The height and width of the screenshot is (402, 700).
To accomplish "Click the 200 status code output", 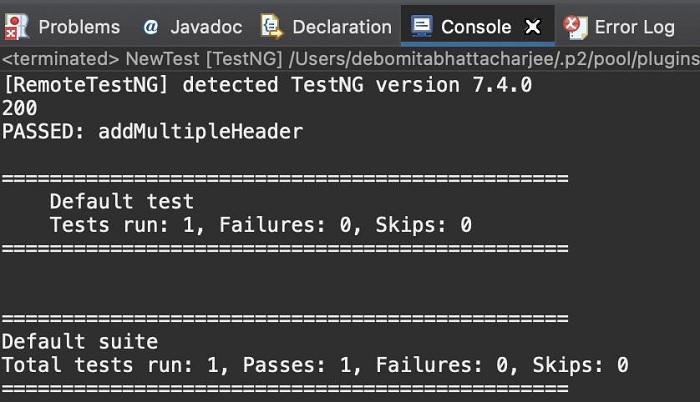I will pos(20,108).
